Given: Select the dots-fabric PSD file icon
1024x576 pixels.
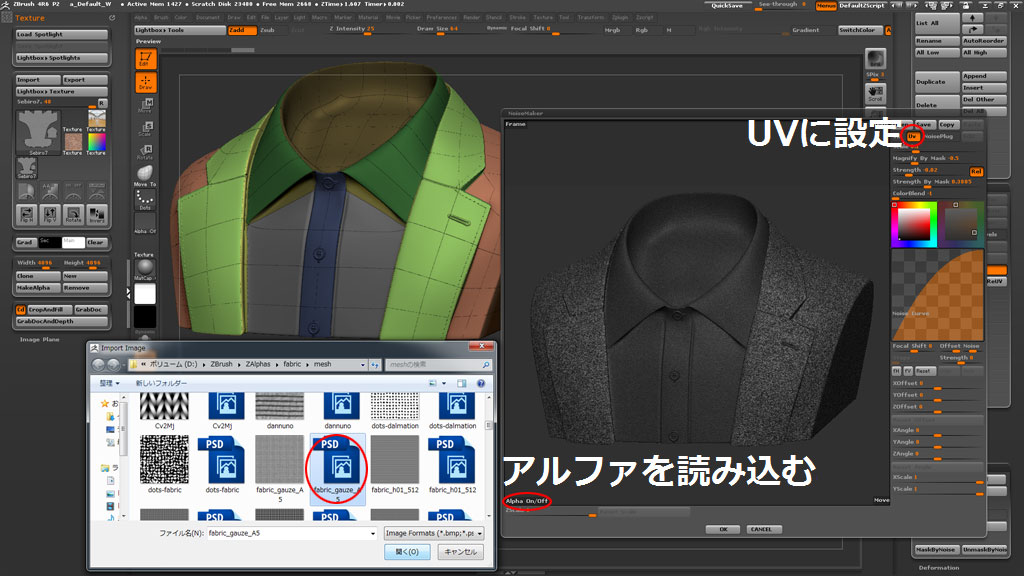Looking at the screenshot, I should (x=222, y=465).
